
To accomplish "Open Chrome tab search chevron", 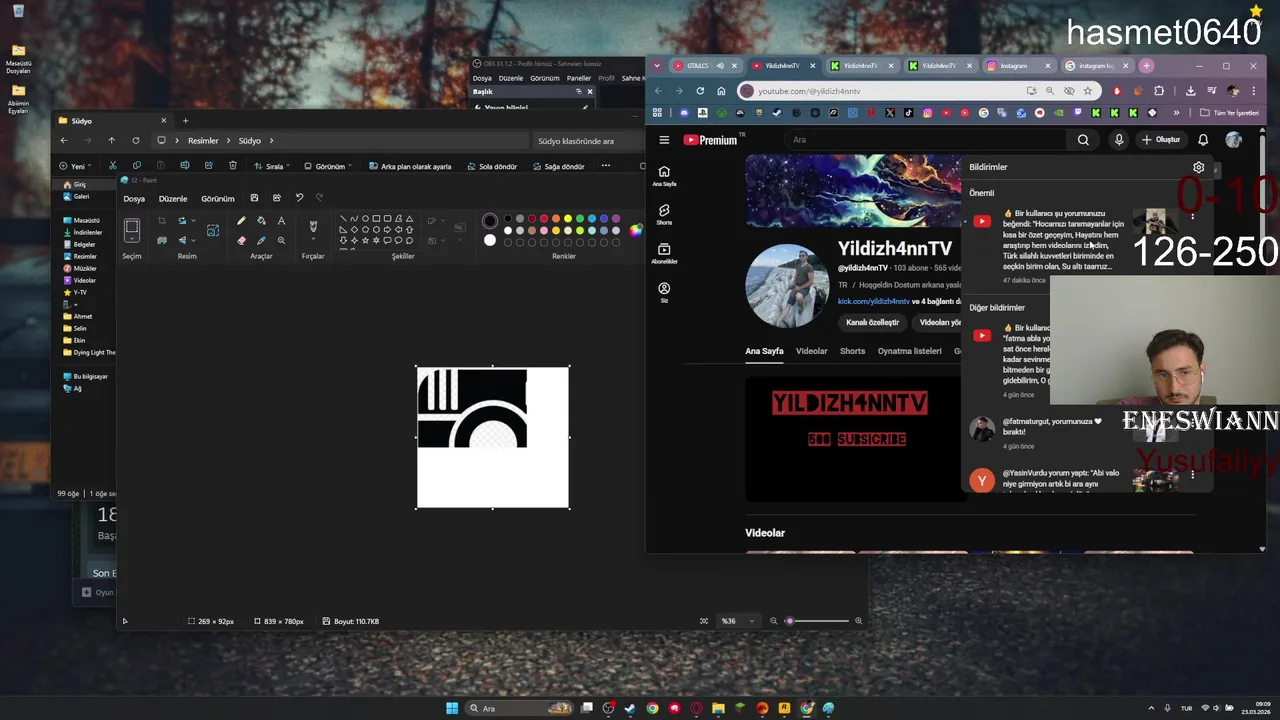I will click(x=657, y=66).
